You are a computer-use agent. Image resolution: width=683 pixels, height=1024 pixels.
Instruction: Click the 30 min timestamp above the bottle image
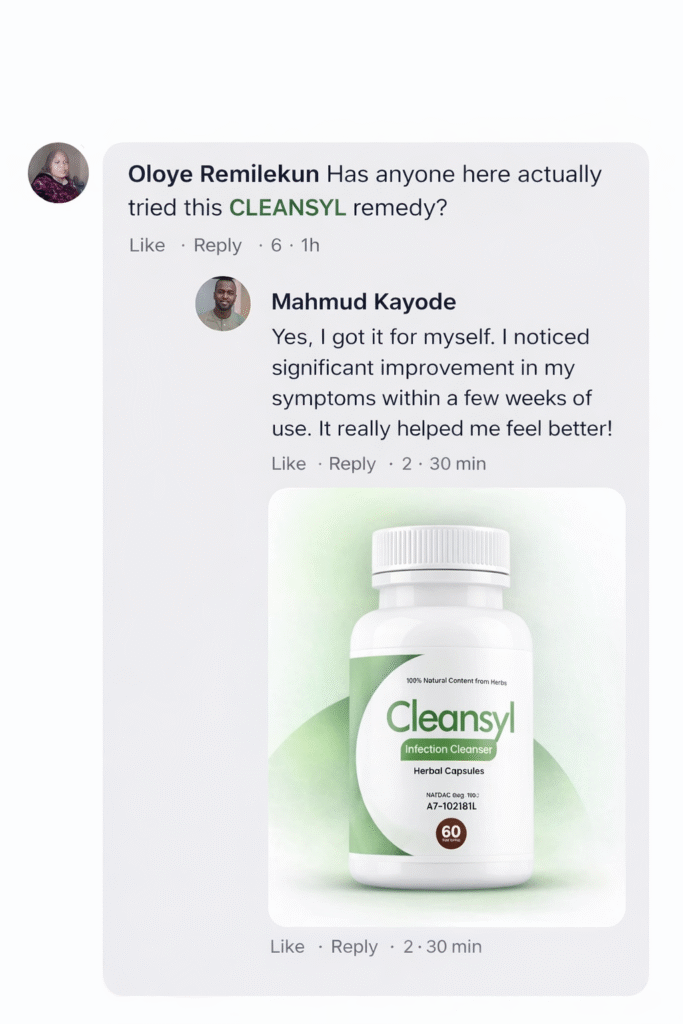[458, 464]
